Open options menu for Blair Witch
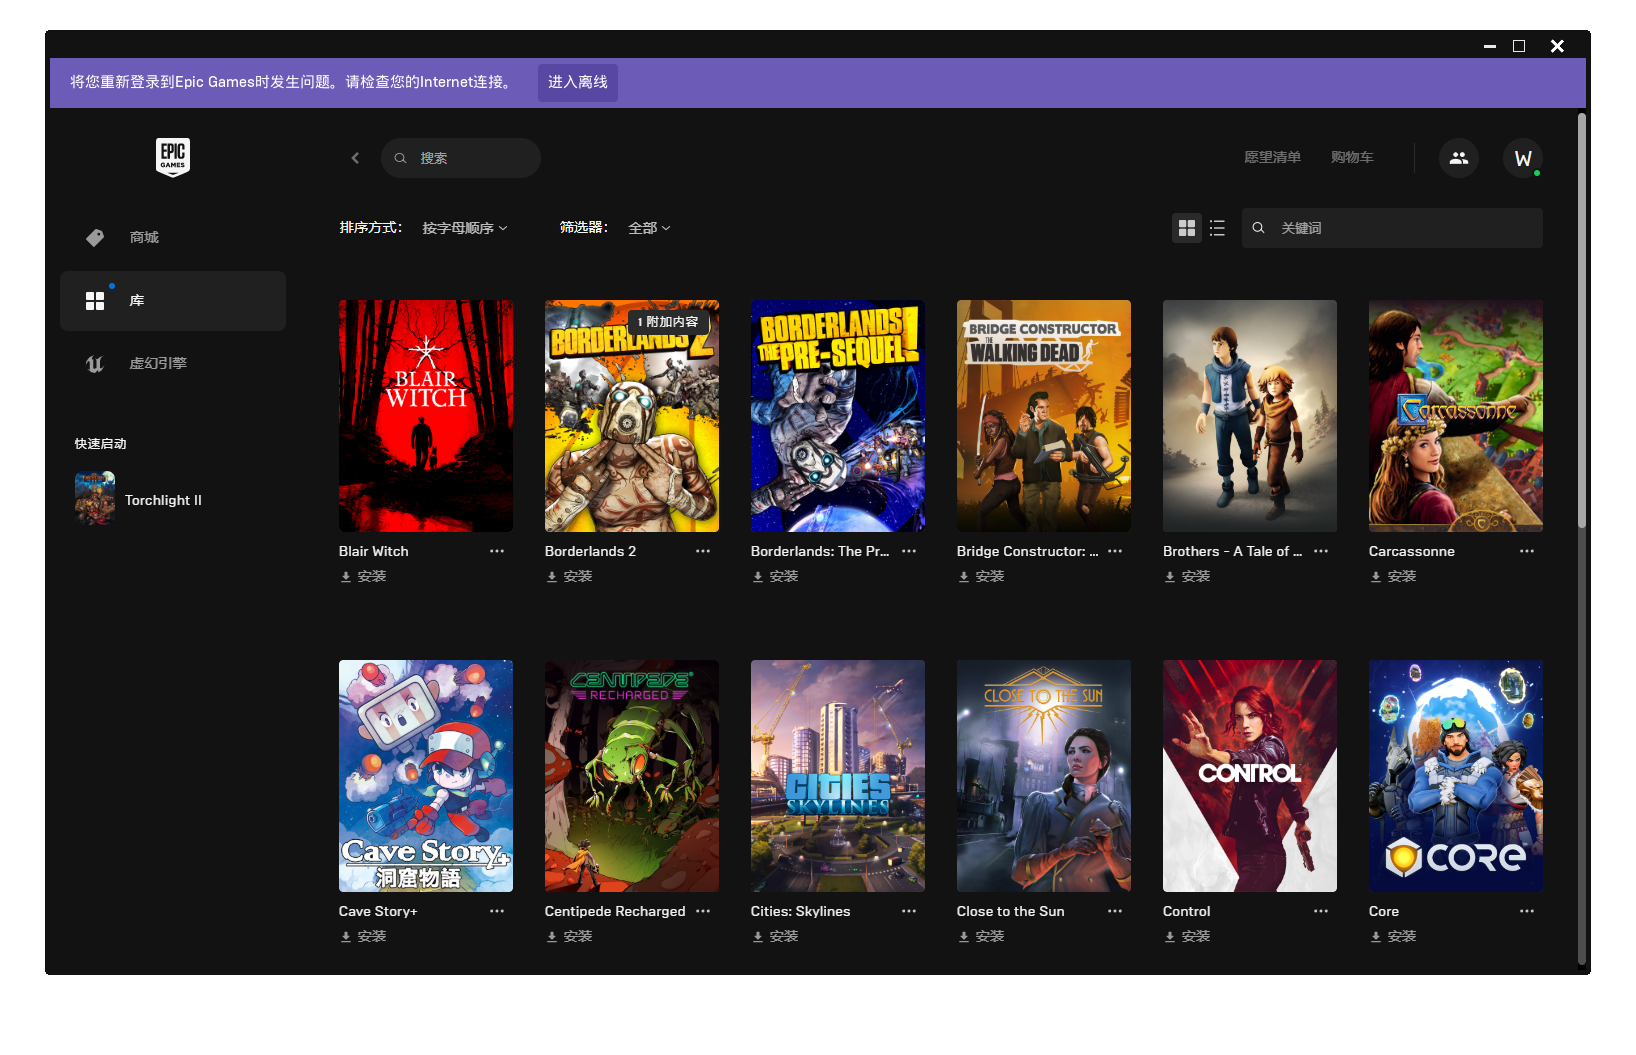 click(x=497, y=551)
